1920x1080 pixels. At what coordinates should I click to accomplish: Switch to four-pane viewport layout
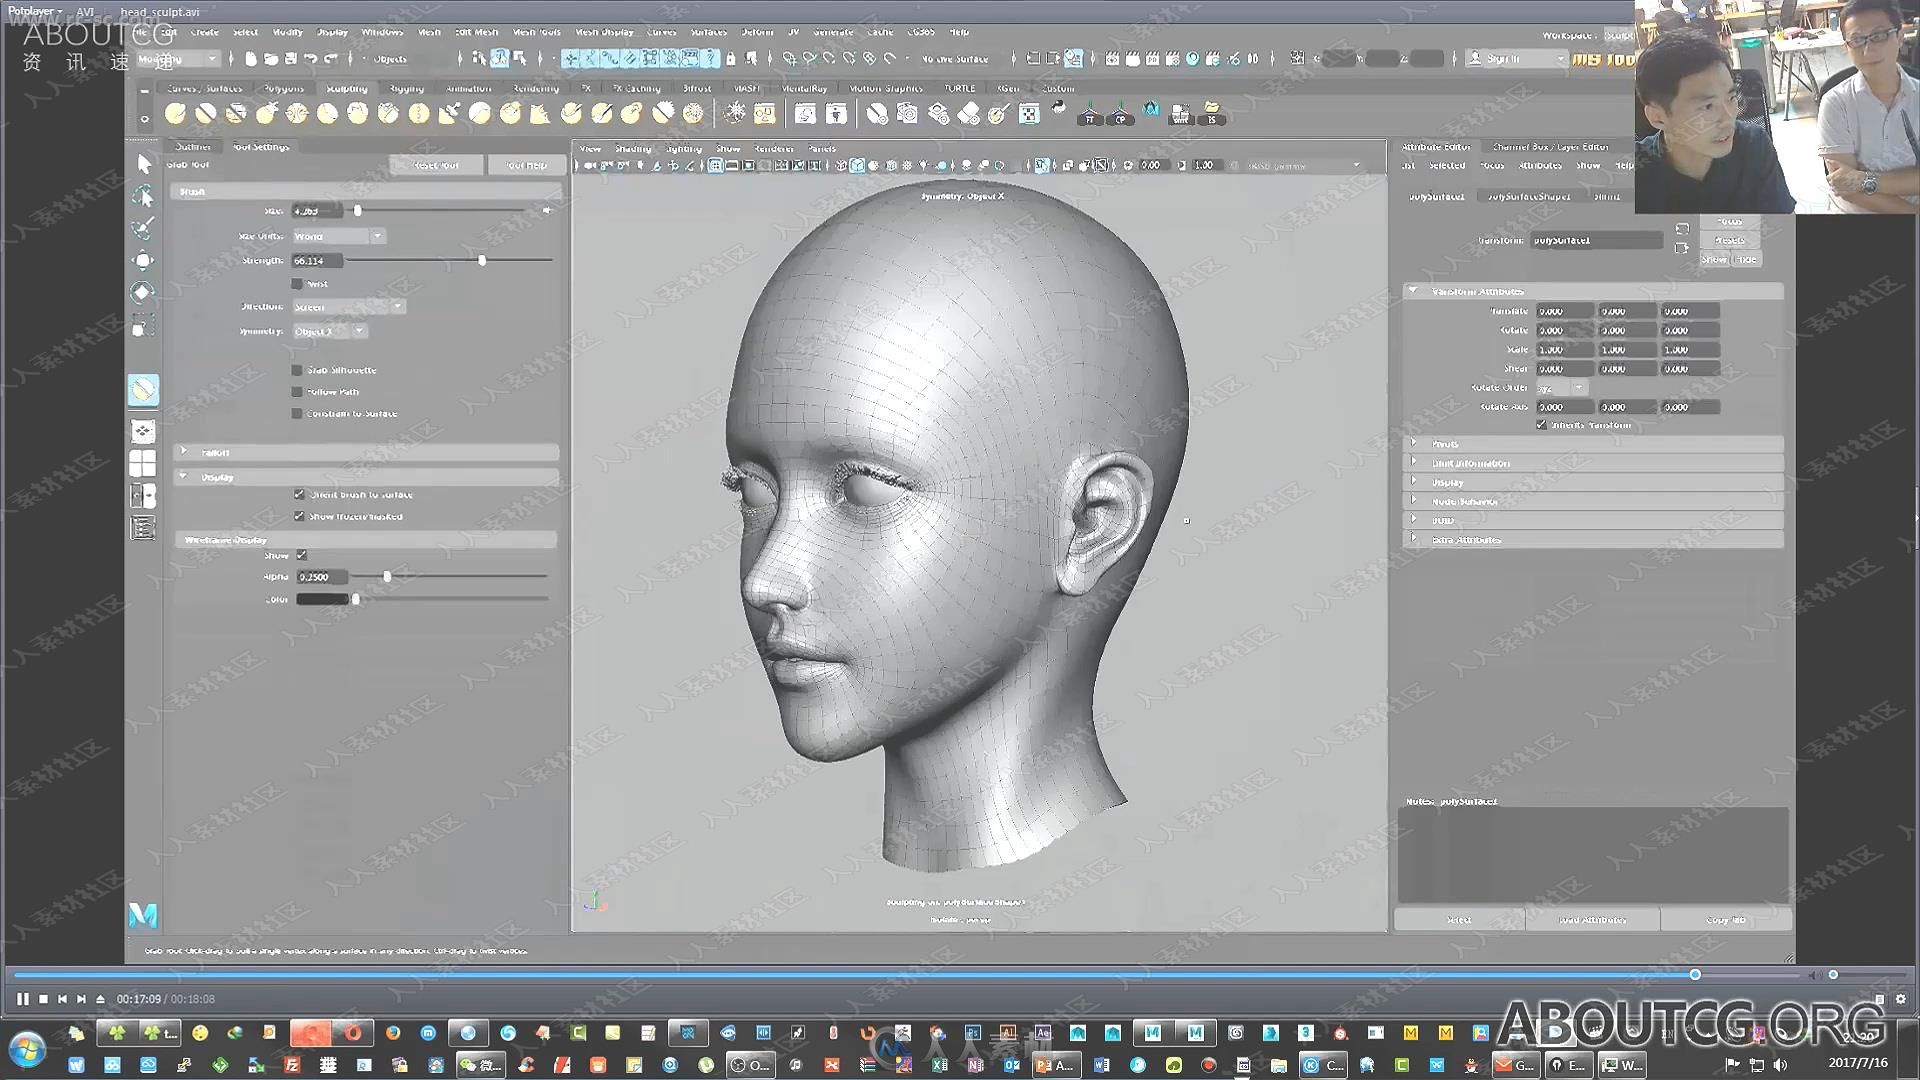143,463
